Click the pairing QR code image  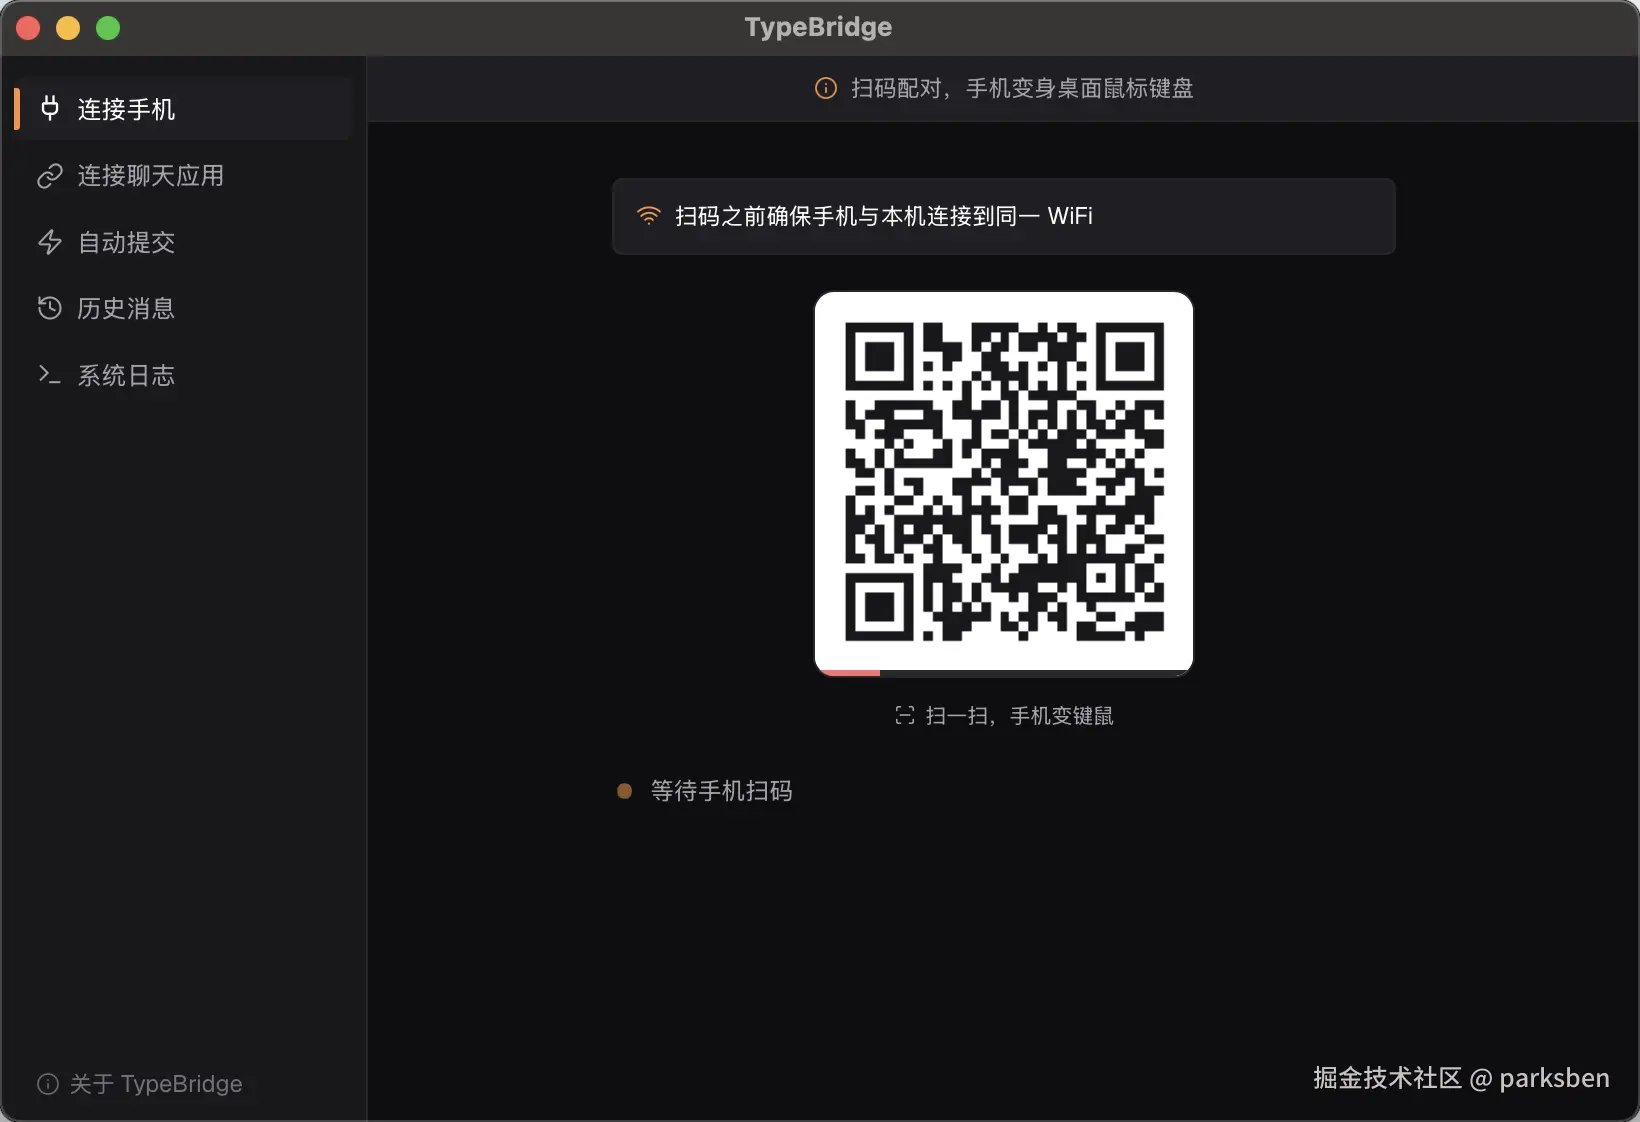pos(1004,481)
